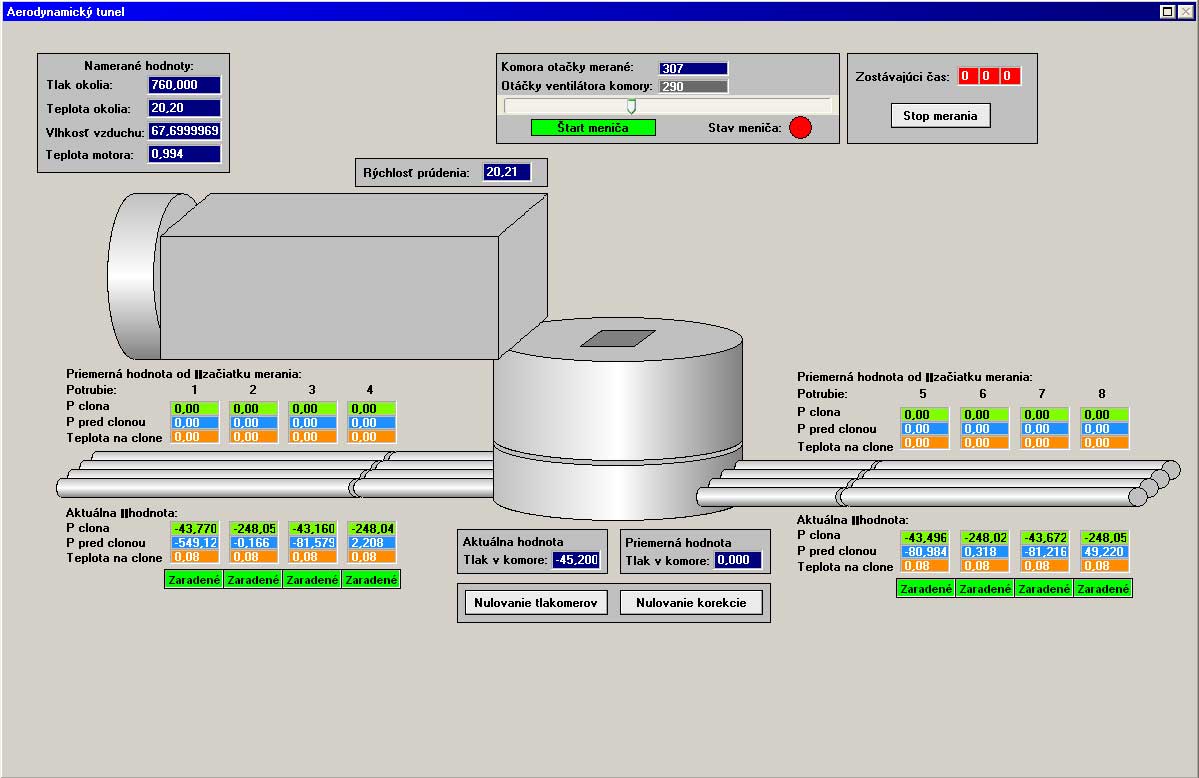
Task: Click the red Stav meniča indicator
Action: 800,128
